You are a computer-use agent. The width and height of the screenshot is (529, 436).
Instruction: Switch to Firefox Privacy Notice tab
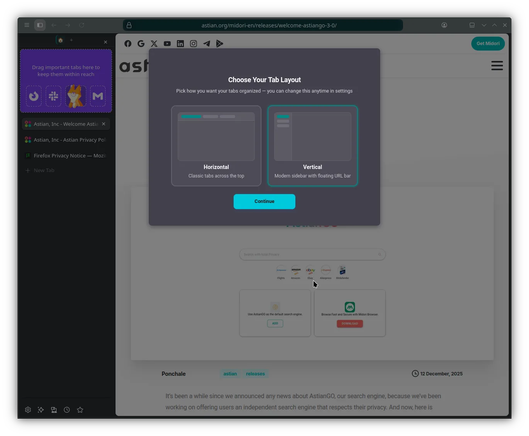click(66, 156)
